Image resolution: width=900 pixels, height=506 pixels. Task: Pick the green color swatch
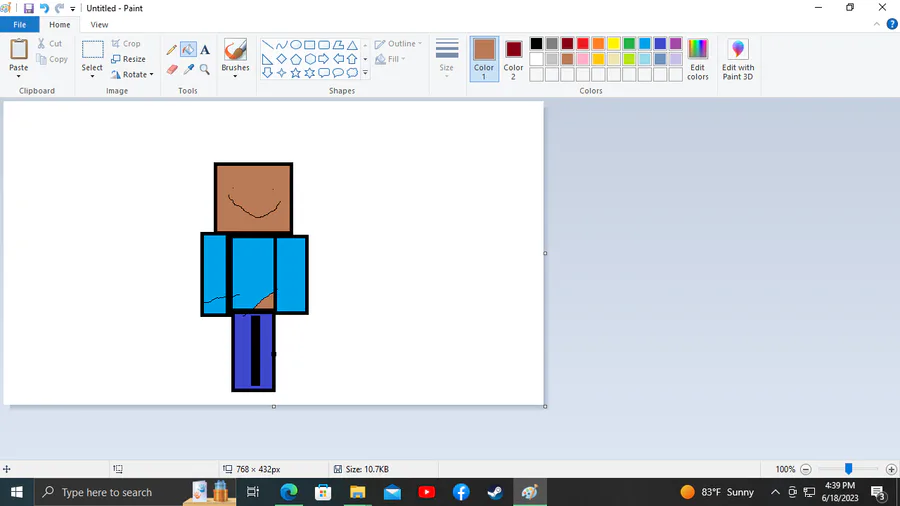(629, 44)
